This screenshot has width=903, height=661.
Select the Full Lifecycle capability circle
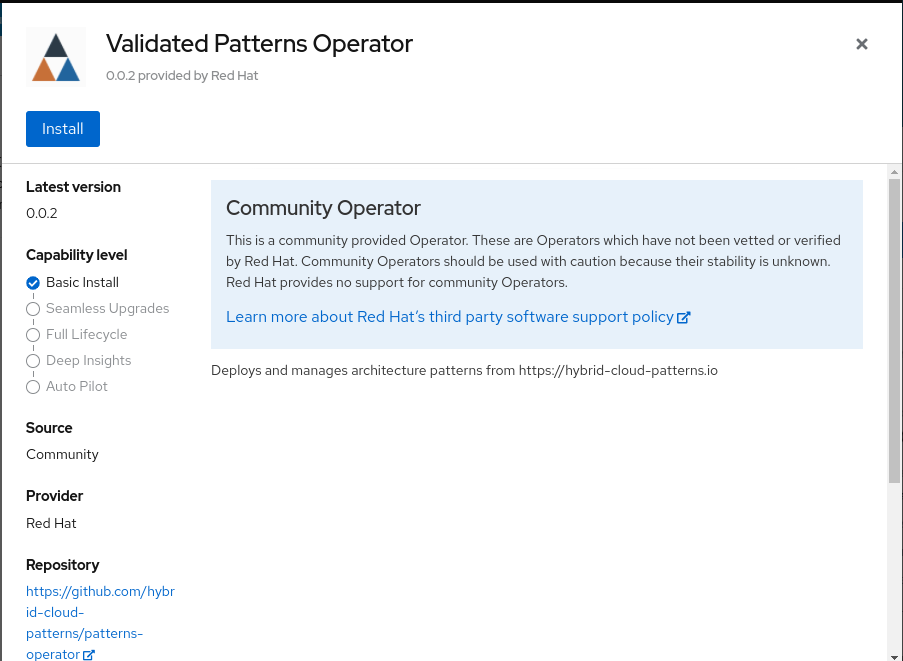(32, 334)
